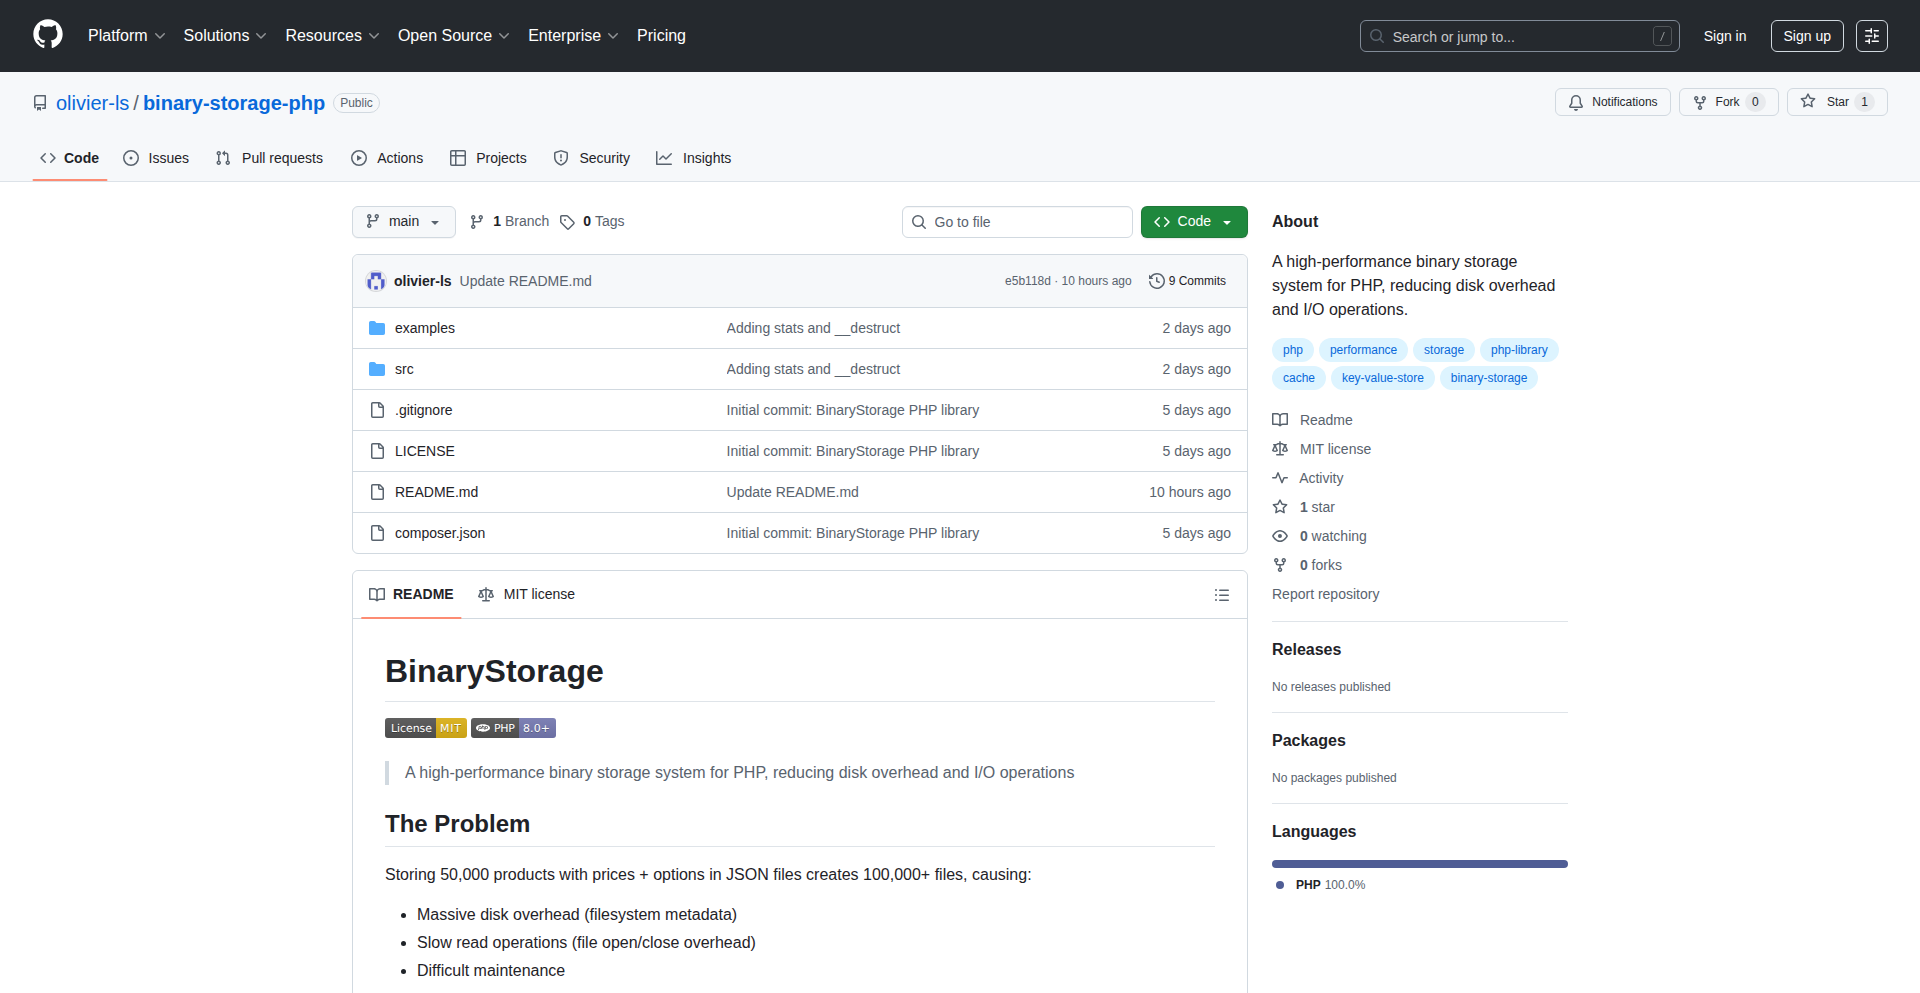Image resolution: width=1920 pixels, height=993 pixels.
Task: Star the repository
Action: (1833, 101)
